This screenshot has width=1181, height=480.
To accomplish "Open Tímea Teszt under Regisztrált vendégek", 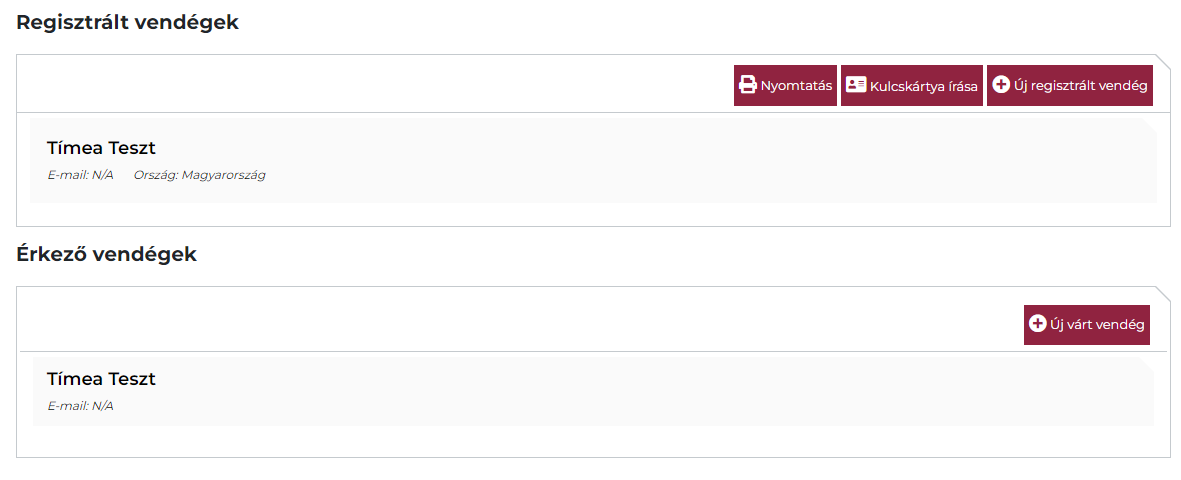I will pyautogui.click(x=101, y=148).
